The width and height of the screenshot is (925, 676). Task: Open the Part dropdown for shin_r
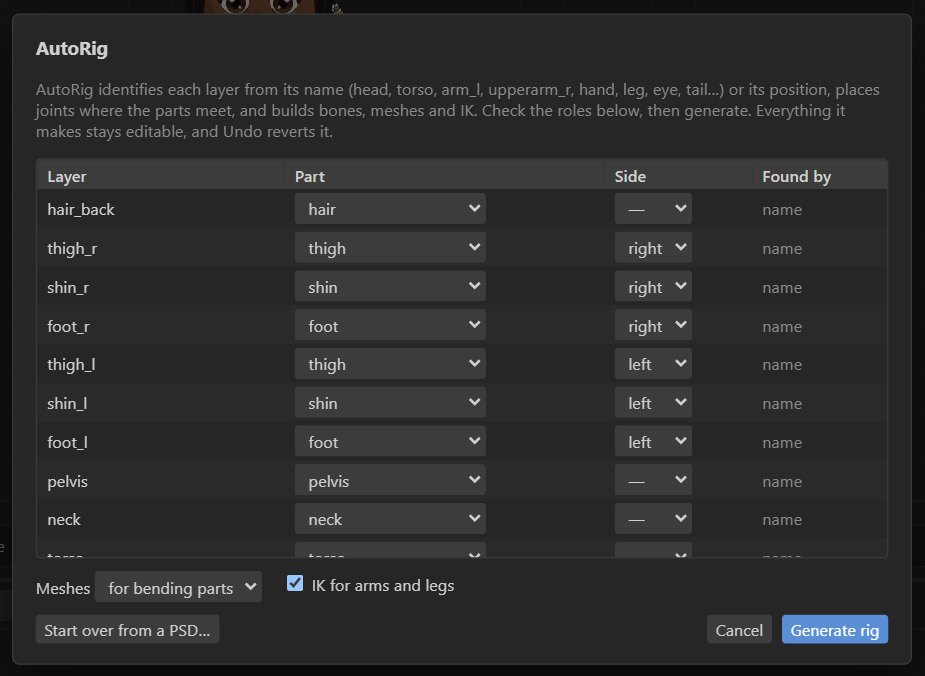coord(390,287)
